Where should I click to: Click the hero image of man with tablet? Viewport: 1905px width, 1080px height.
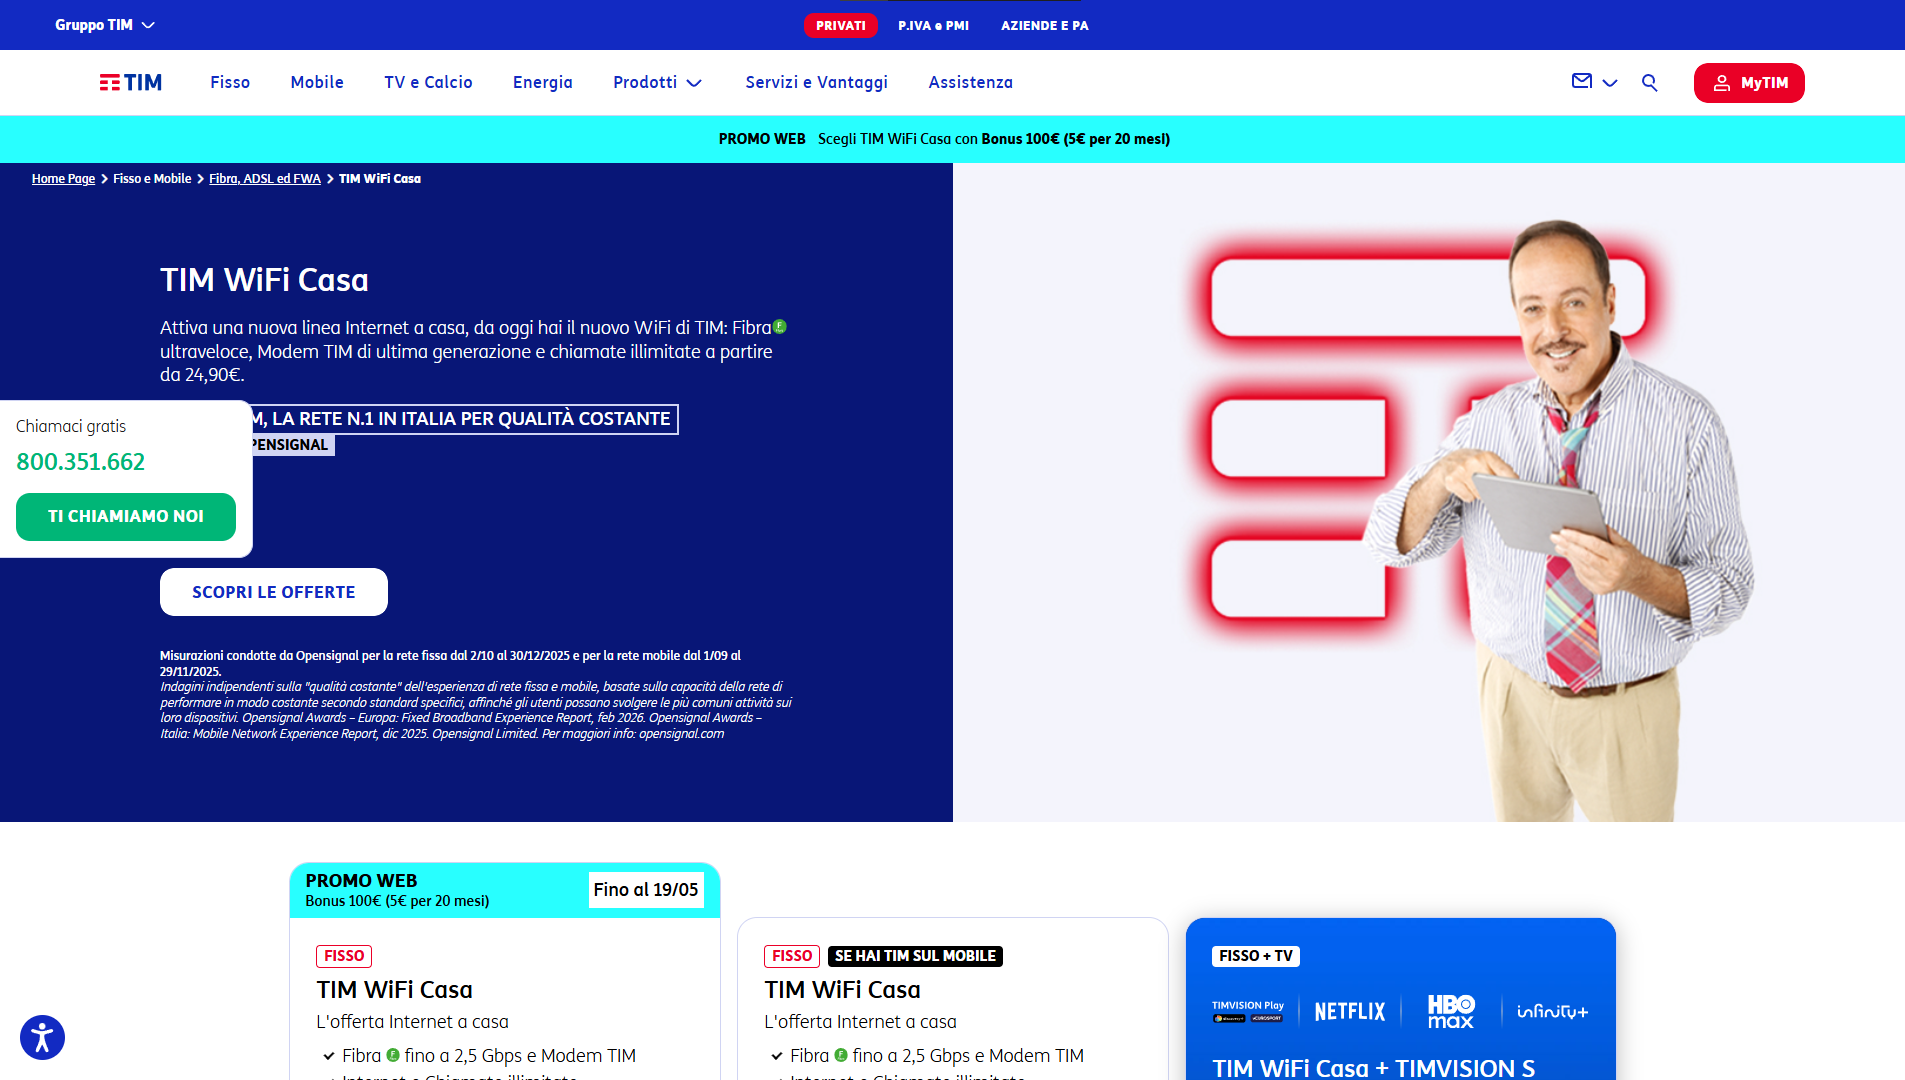1429,492
